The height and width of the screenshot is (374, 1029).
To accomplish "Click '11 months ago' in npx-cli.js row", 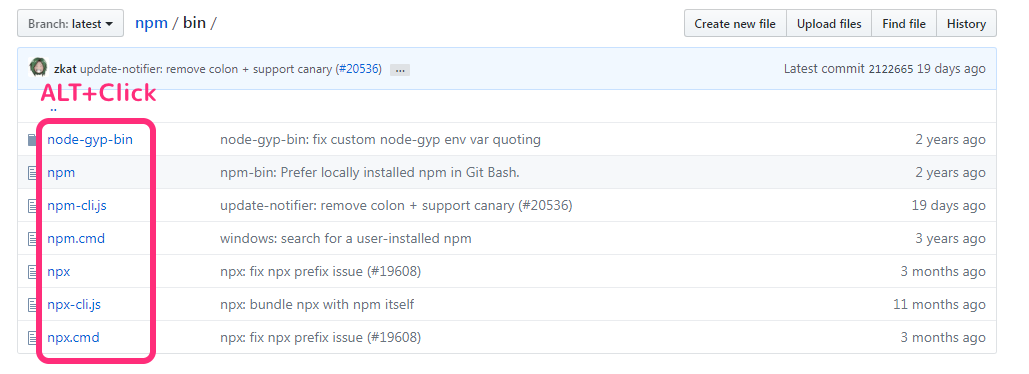I will click(x=939, y=304).
